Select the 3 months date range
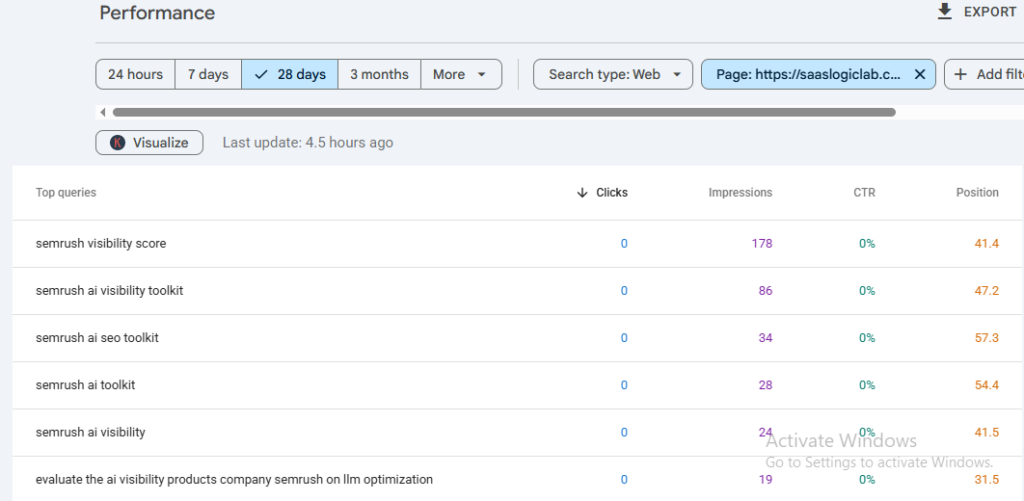The width and height of the screenshot is (1024, 501). [x=379, y=74]
